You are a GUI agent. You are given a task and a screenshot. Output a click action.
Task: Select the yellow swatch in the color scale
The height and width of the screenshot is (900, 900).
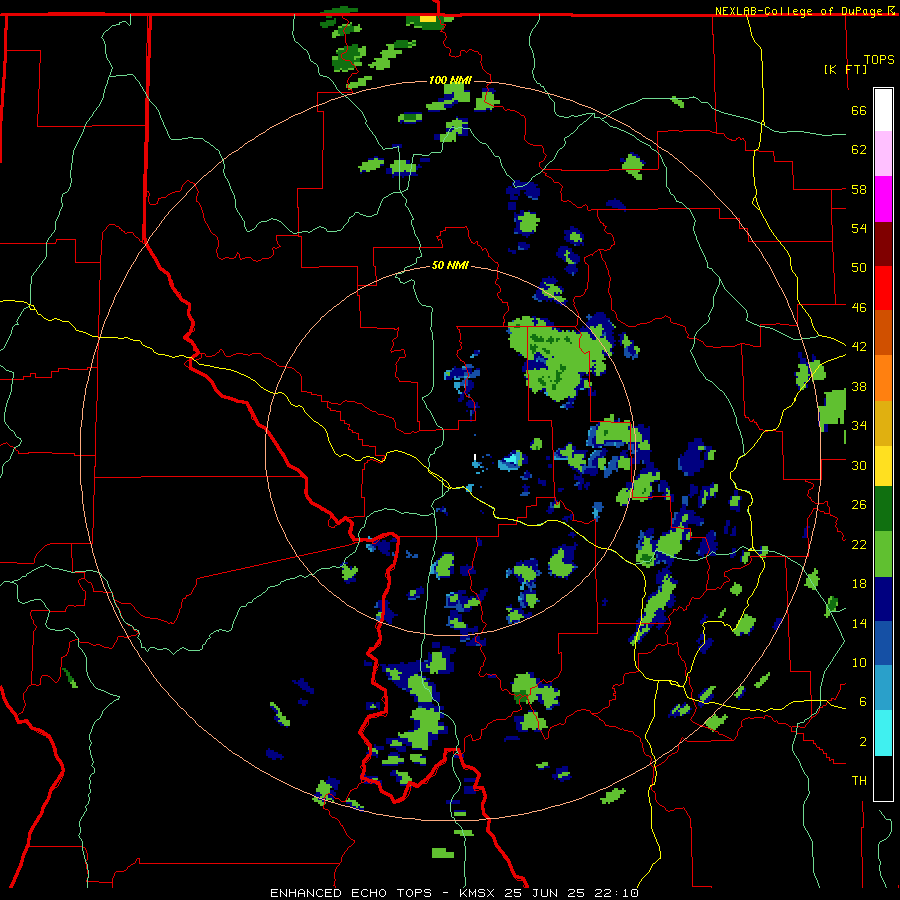tap(883, 465)
